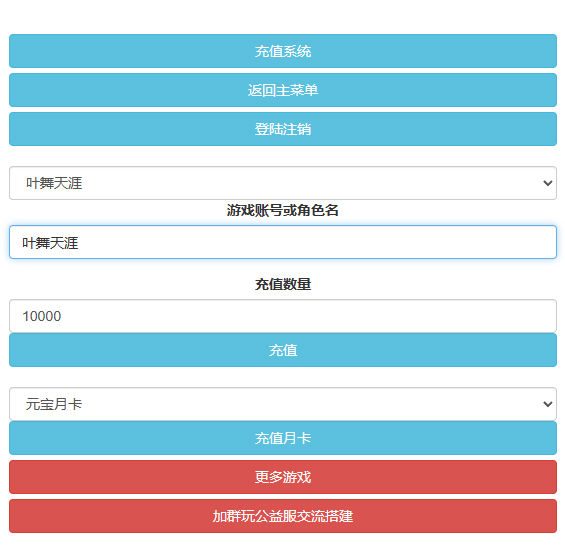The image size is (565, 554).
Task: Focus the recharge amount field showing 10000
Action: coord(283,316)
